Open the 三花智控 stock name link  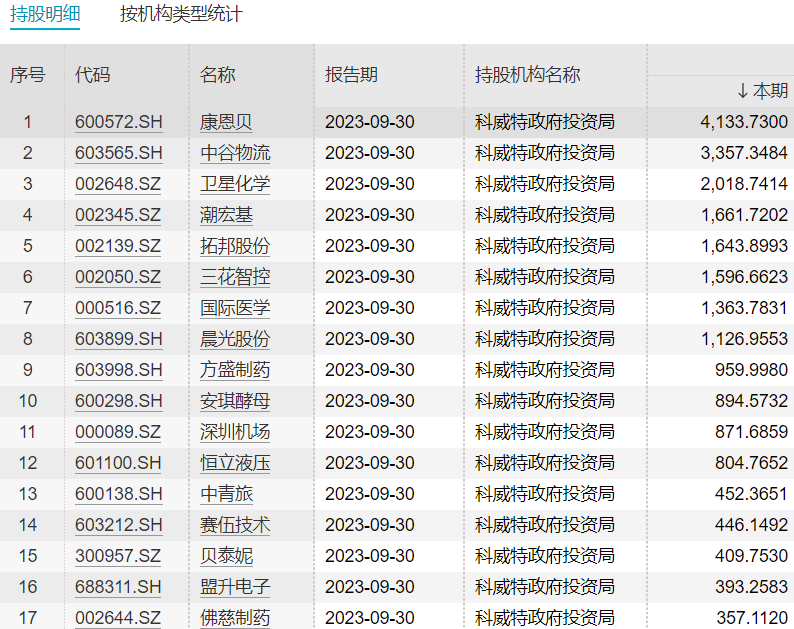235,277
